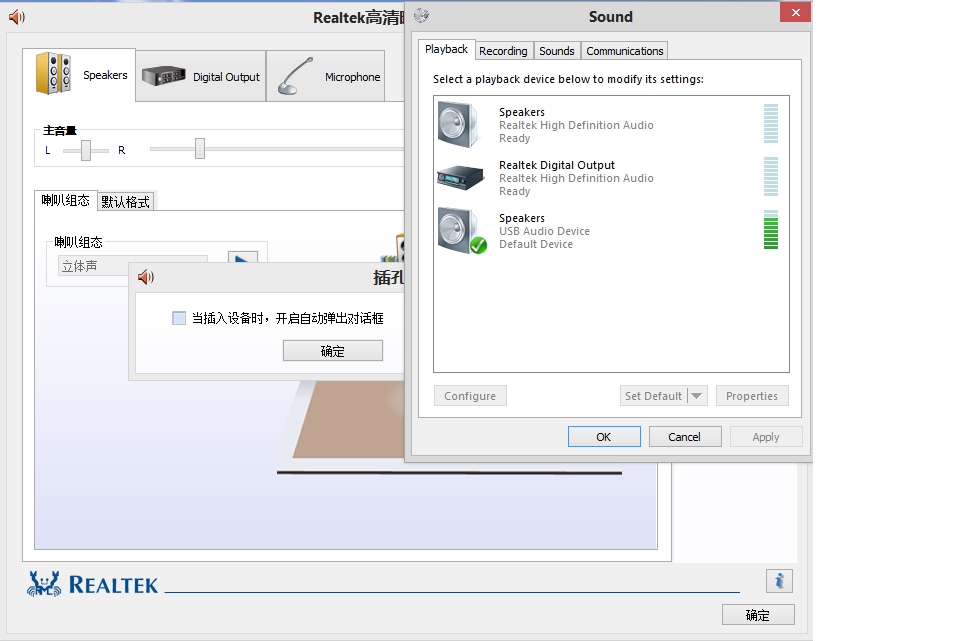Image resolution: width=960 pixels, height=641 pixels.
Task: Play the speaker configuration test
Action: click(242, 260)
